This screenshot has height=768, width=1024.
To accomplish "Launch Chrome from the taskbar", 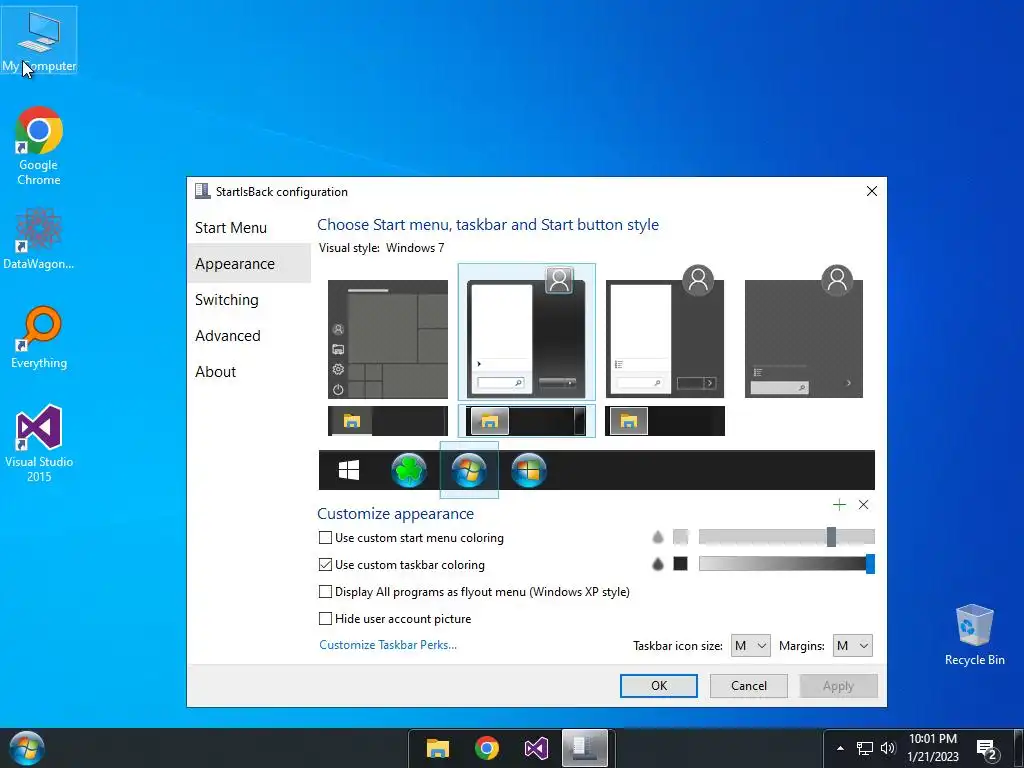I will coord(487,748).
